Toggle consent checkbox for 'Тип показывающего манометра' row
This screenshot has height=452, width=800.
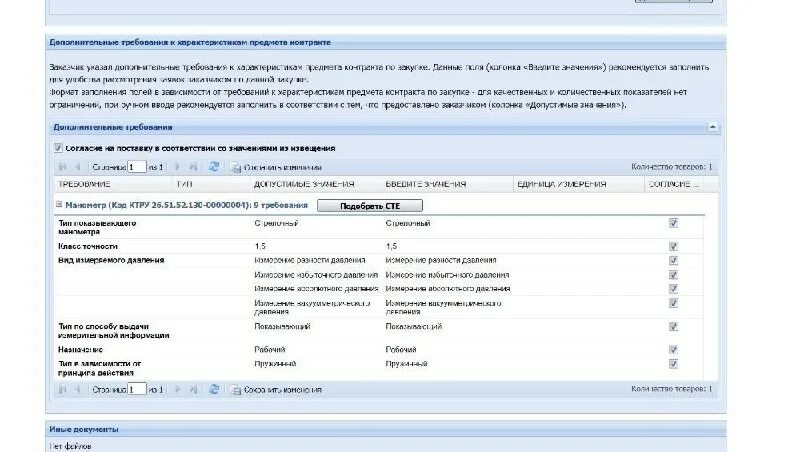673,223
